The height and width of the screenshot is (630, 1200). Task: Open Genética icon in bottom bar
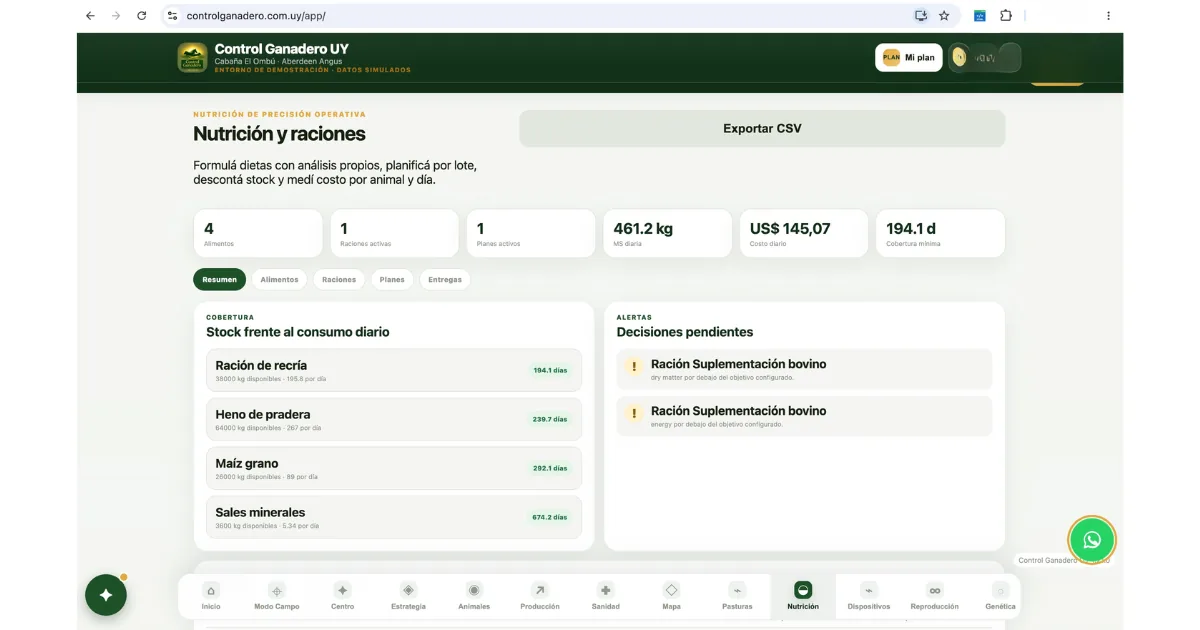1000,590
